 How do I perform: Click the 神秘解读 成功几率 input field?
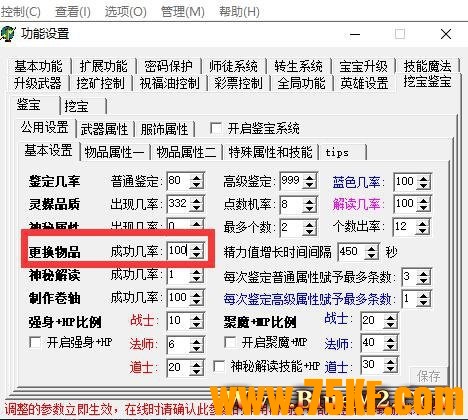click(x=179, y=275)
